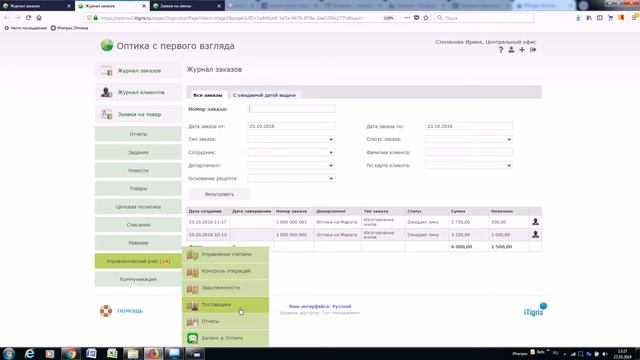Image resolution: width=640 pixels, height=360 pixels.
Task: Select Задолженности in the submenu
Action: [x=225, y=288]
